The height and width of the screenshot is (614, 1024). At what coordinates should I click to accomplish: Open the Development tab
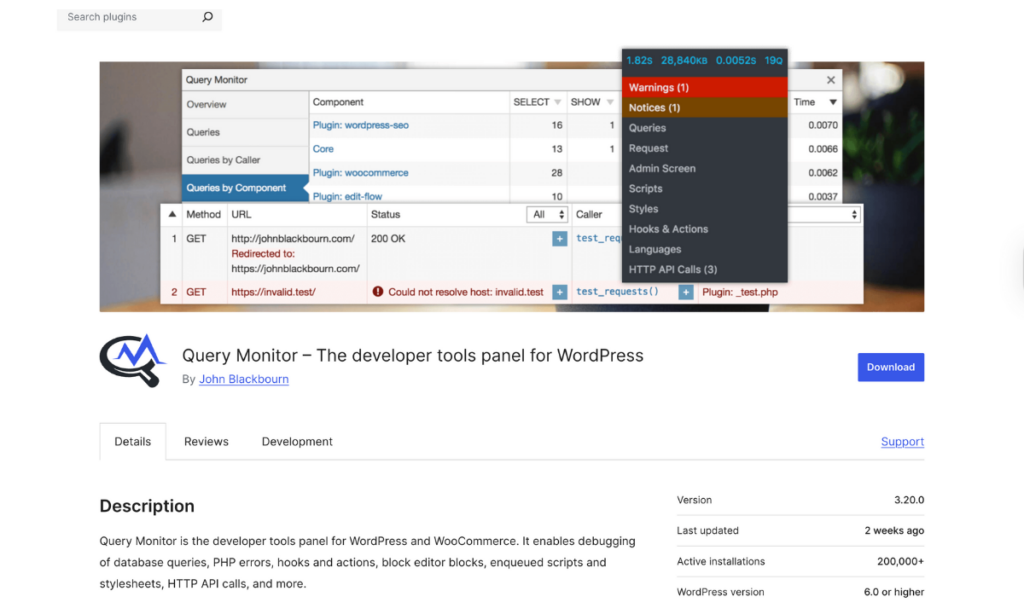pyautogui.click(x=296, y=441)
